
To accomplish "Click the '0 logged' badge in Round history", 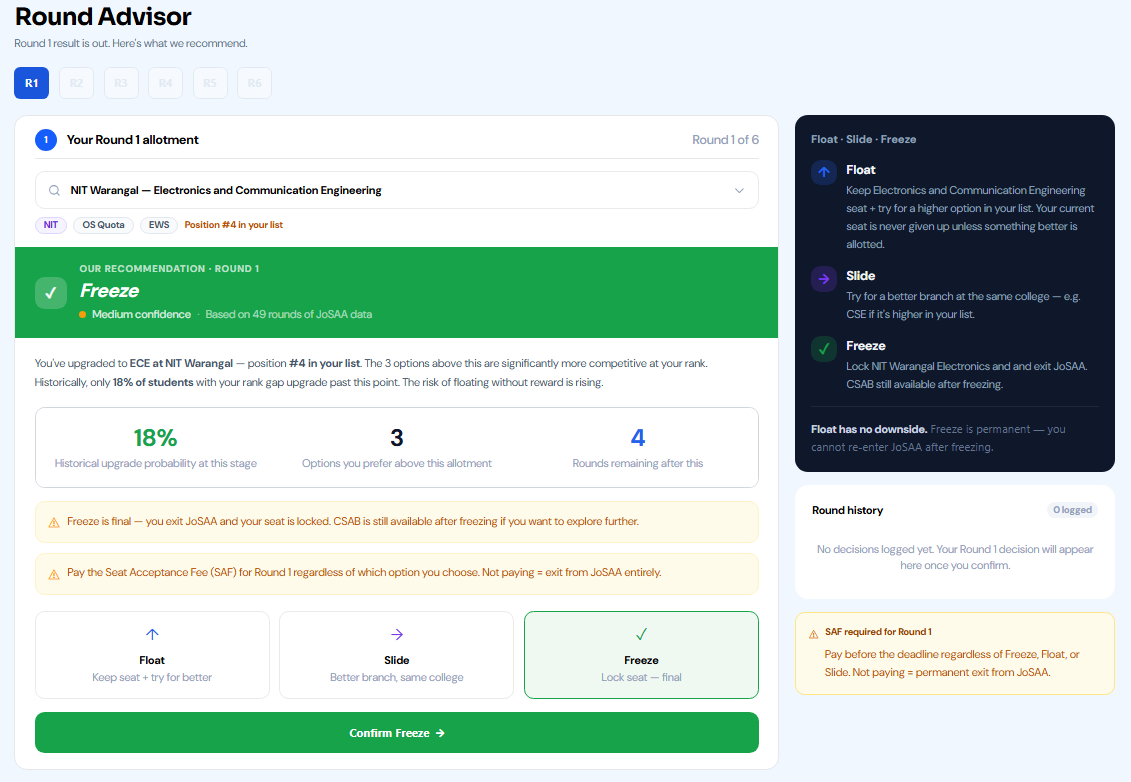I will coord(1073,510).
